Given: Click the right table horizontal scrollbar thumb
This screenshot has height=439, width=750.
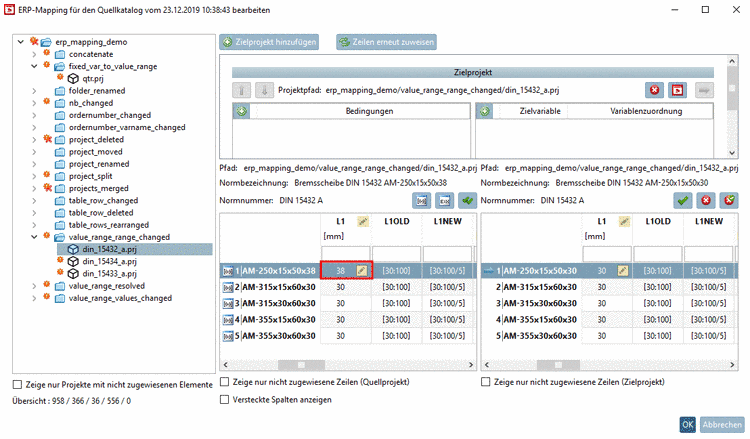Looking at the screenshot, I should click(x=558, y=365).
